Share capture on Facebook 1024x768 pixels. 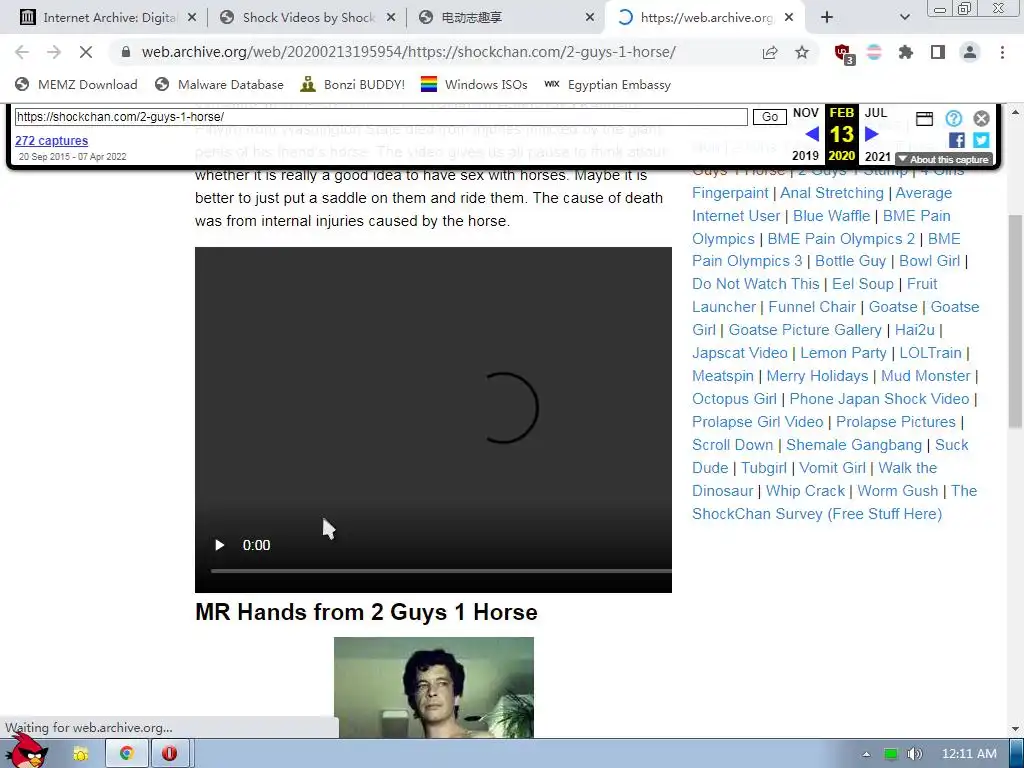coord(957,140)
